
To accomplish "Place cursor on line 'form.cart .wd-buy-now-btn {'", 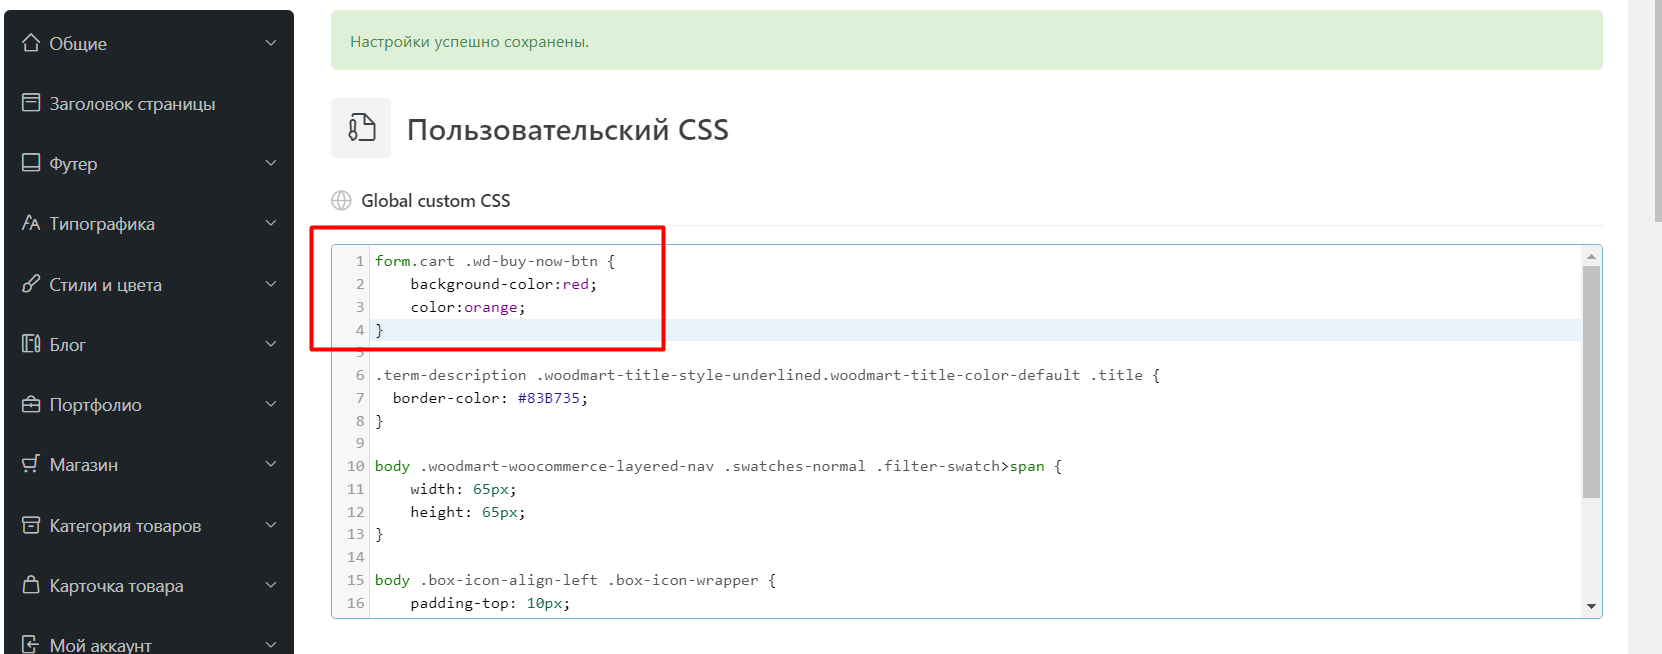I will pyautogui.click(x=495, y=261).
